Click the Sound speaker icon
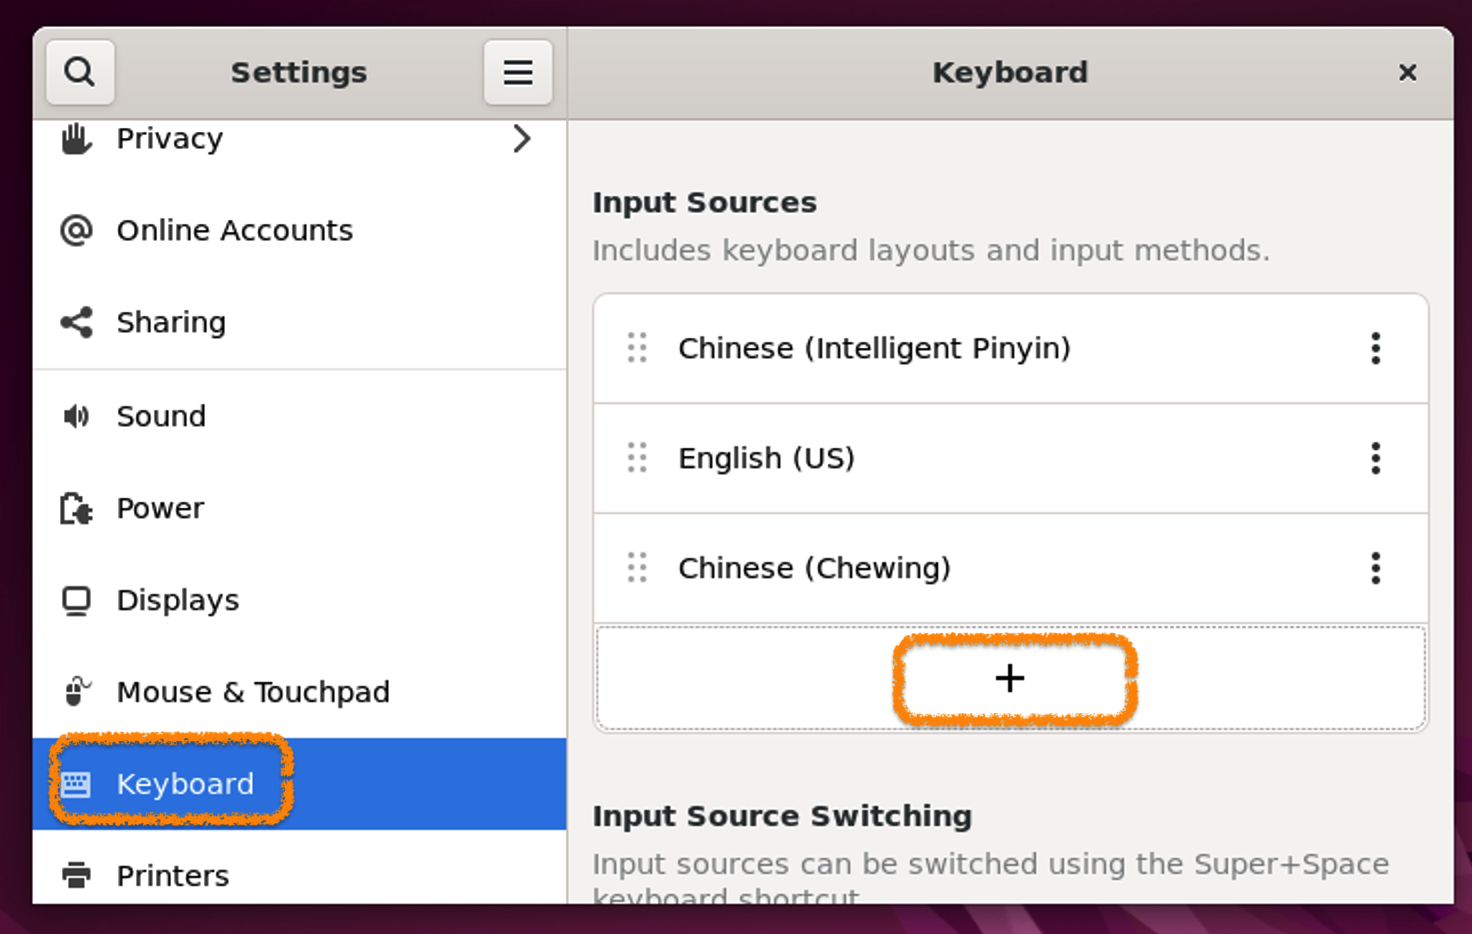Viewport: 1472px width, 934px height. [76, 416]
